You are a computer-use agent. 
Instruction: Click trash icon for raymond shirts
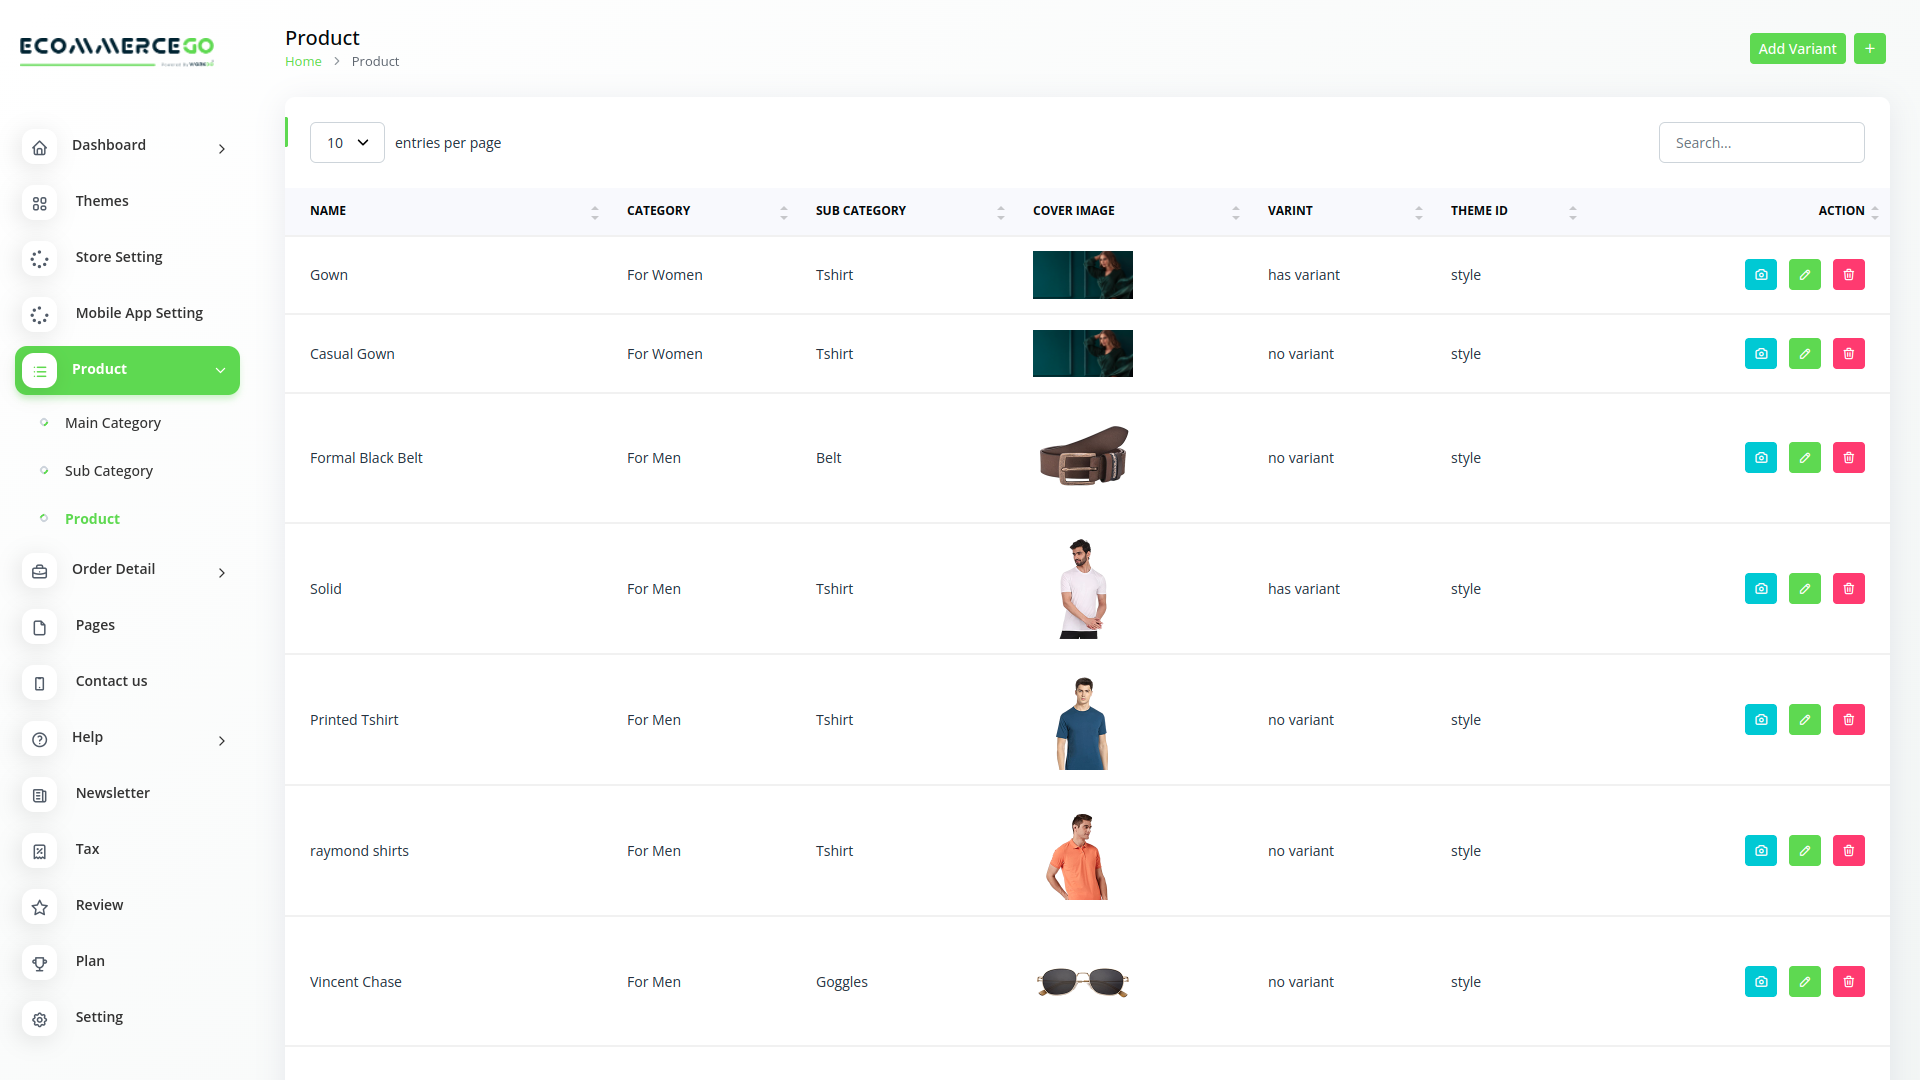coord(1848,851)
